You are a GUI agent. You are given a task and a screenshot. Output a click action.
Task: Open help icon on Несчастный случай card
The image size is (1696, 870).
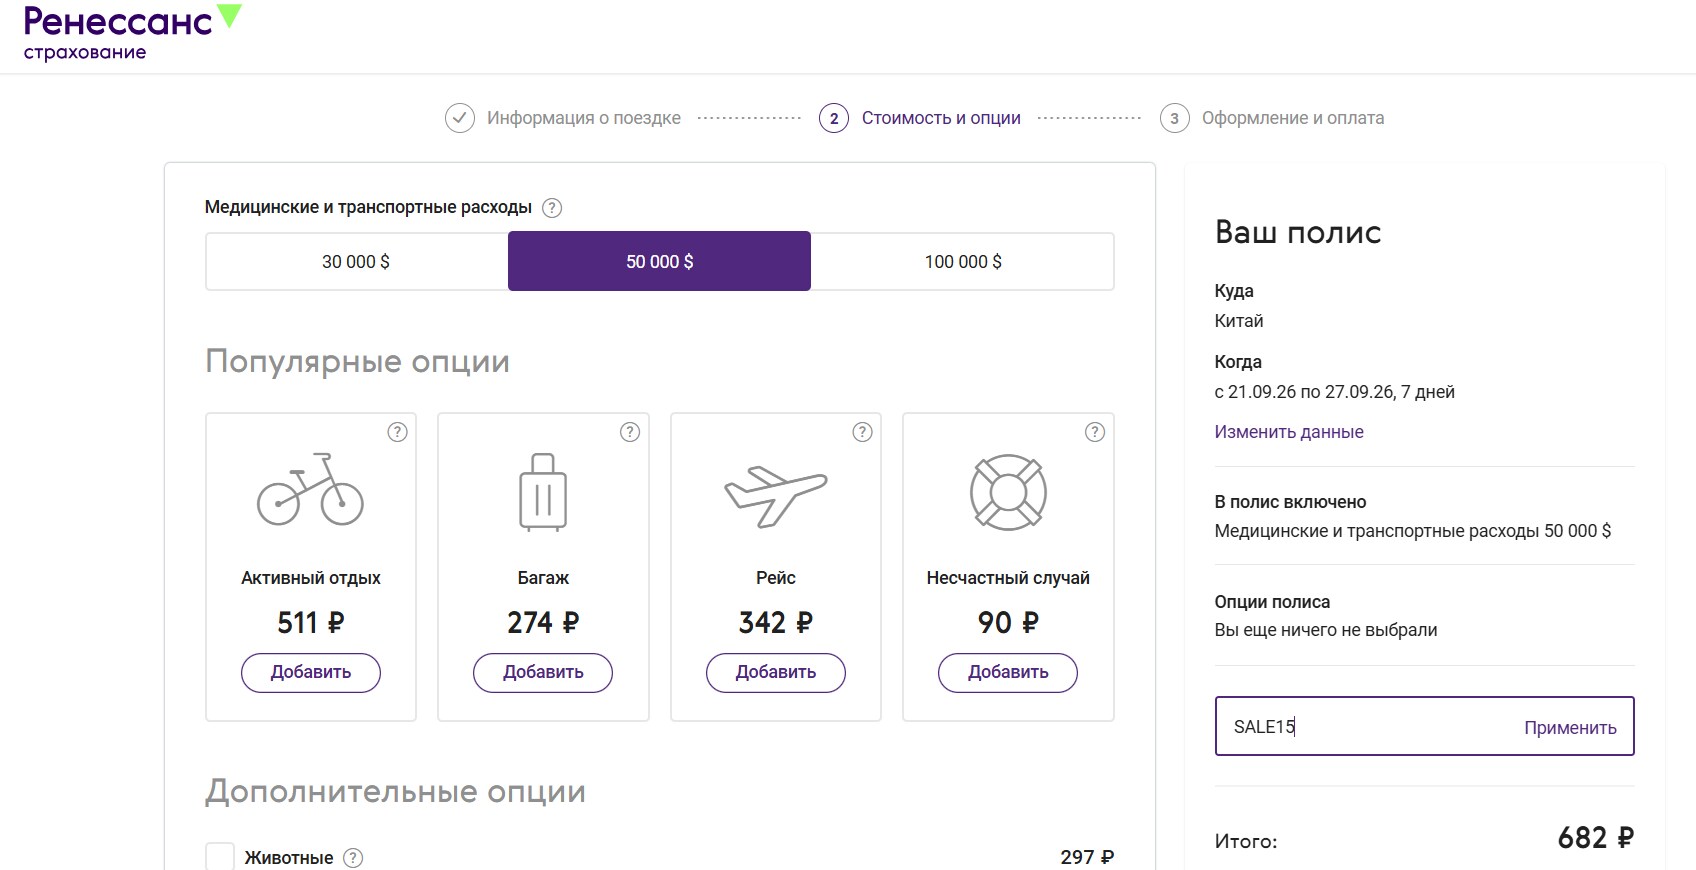1095,432
